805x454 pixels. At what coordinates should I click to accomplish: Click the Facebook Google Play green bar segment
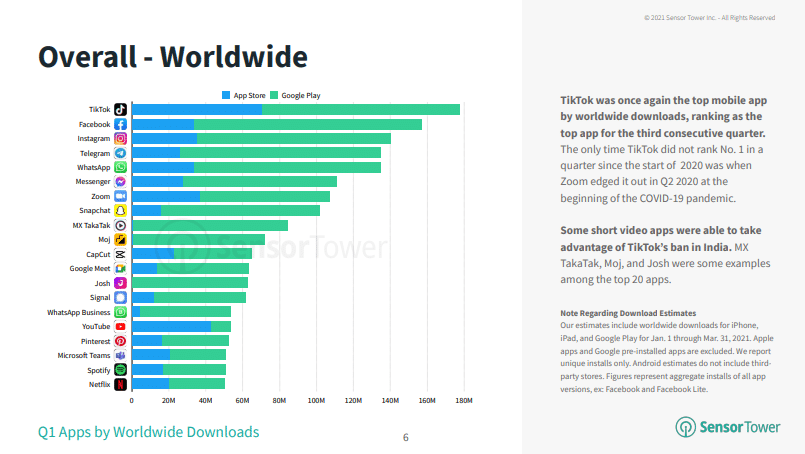pos(308,124)
